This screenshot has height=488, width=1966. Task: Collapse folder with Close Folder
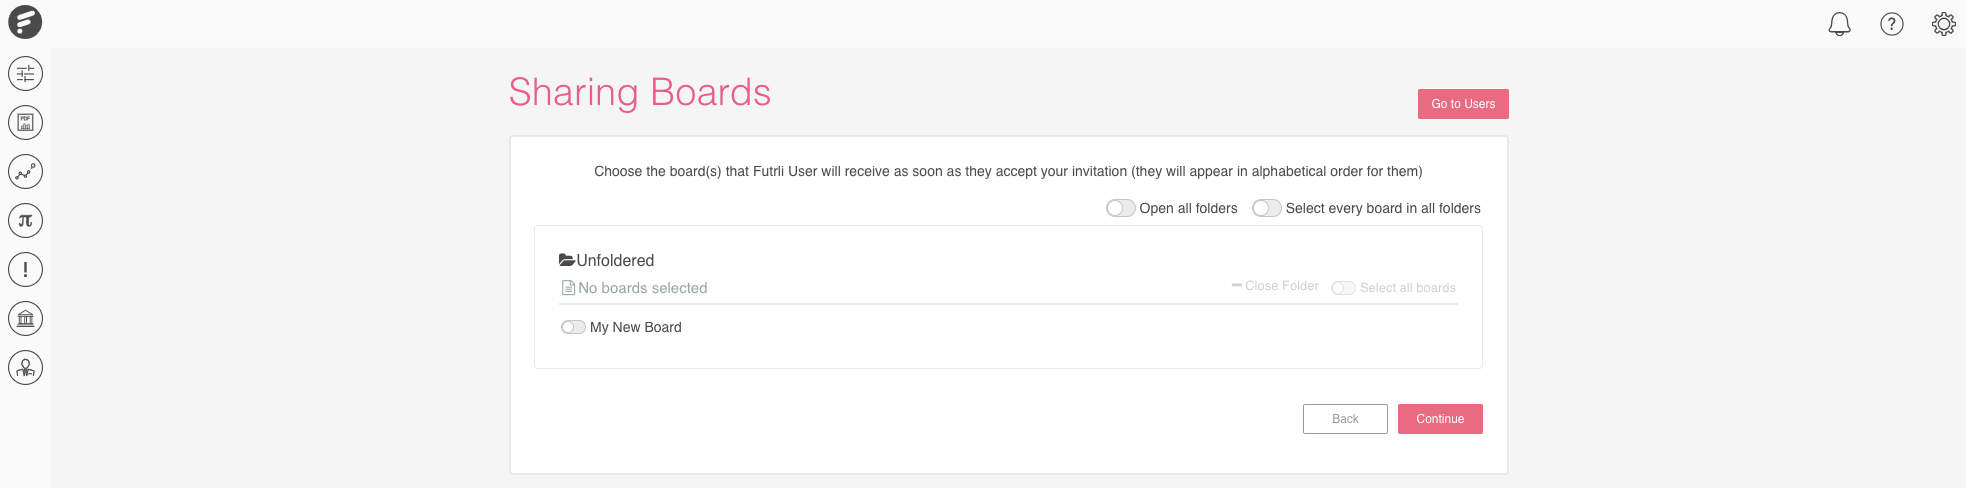[x=1275, y=286]
